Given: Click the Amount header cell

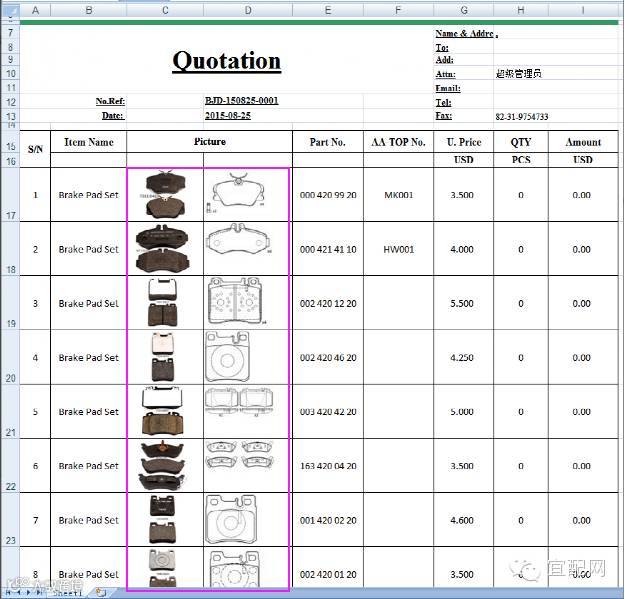Looking at the screenshot, I should (583, 142).
